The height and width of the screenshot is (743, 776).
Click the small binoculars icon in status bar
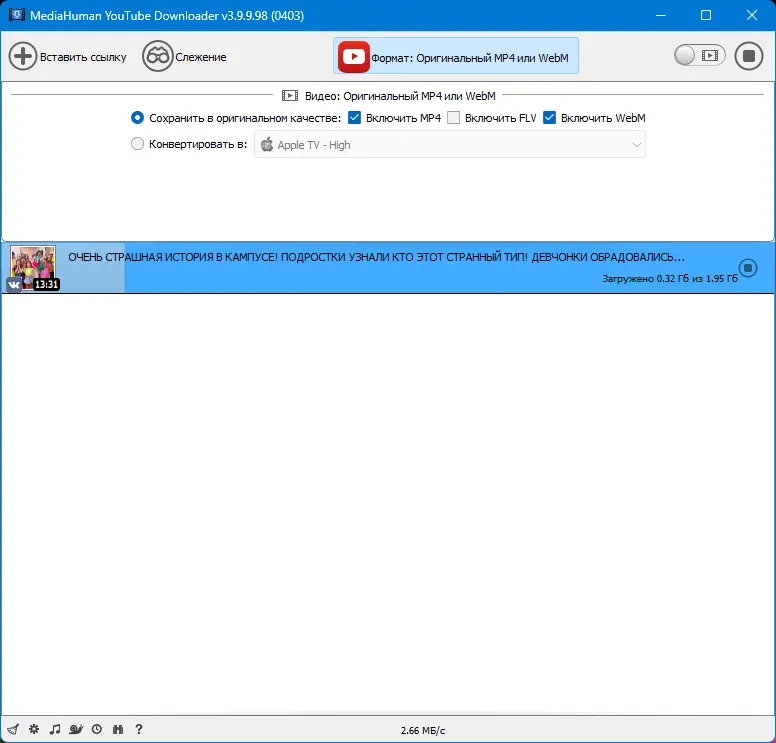[x=118, y=729]
